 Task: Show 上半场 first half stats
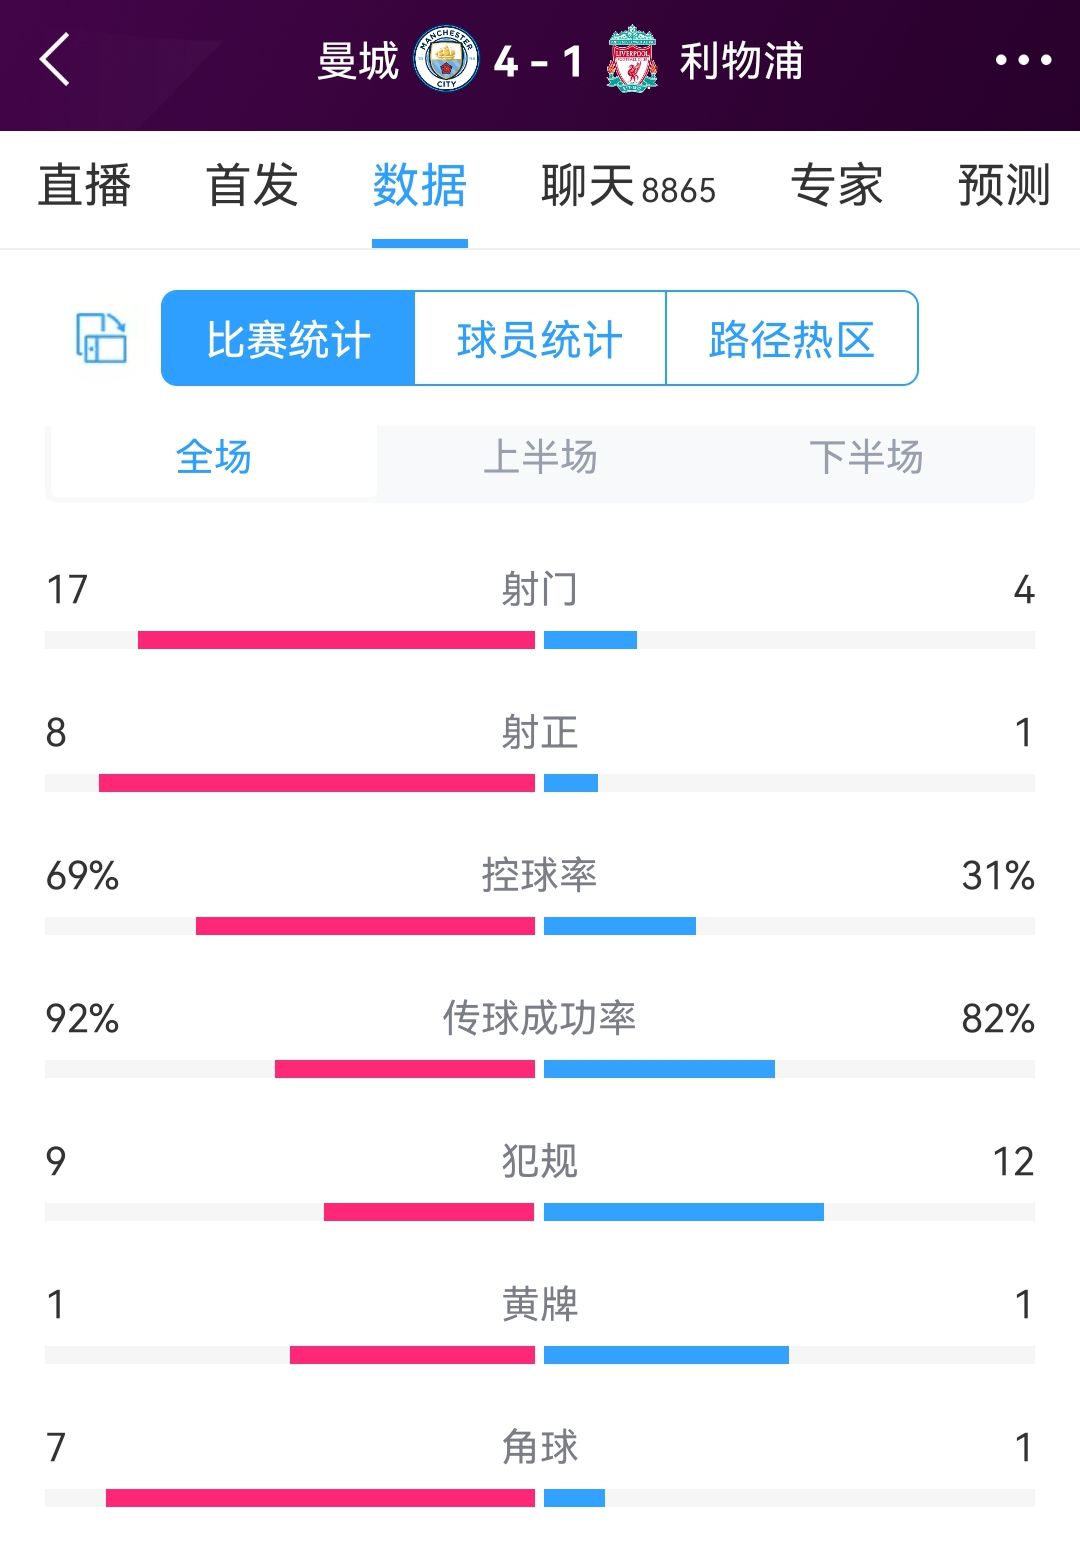click(x=540, y=458)
